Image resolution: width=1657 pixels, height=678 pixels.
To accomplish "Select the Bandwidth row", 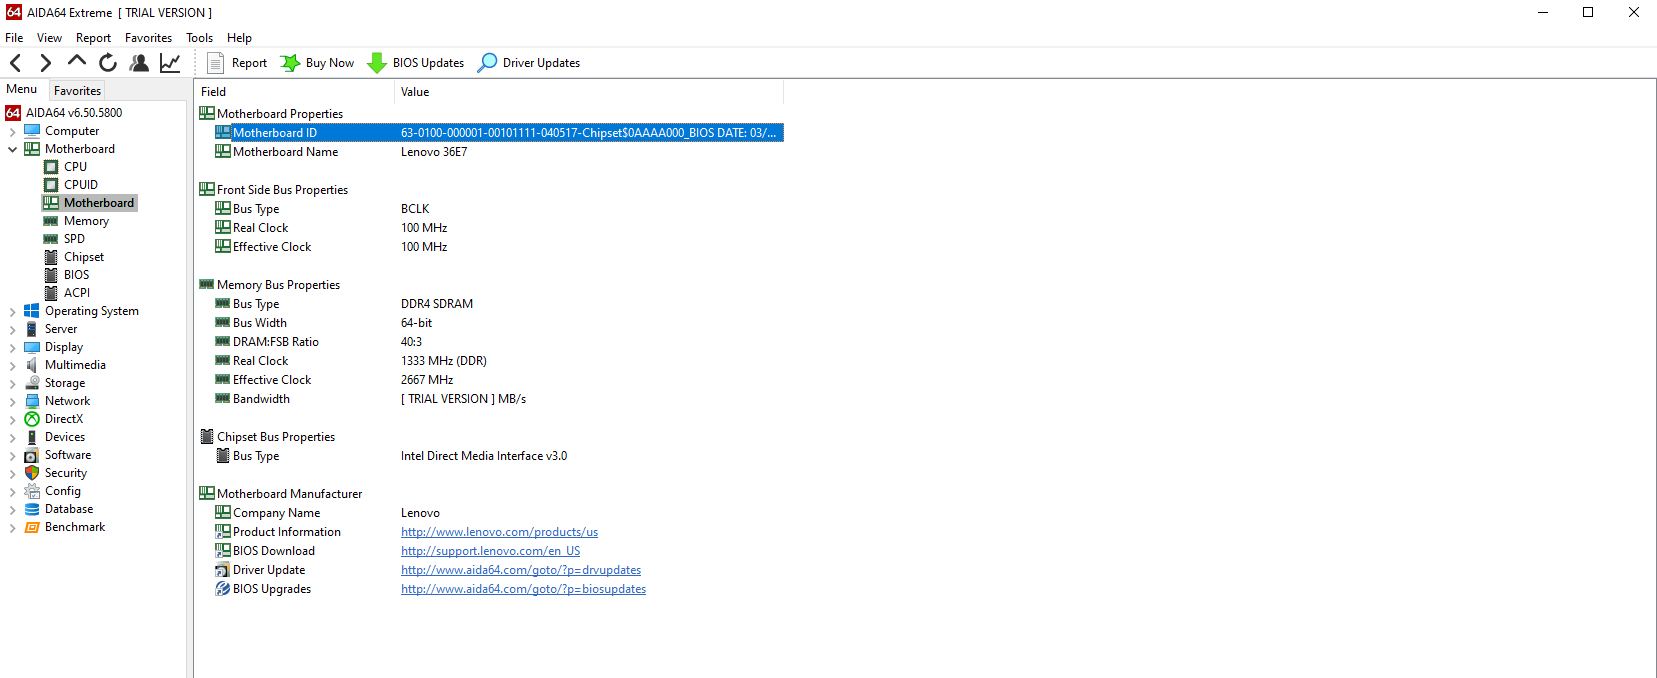I will pyautogui.click(x=499, y=399).
